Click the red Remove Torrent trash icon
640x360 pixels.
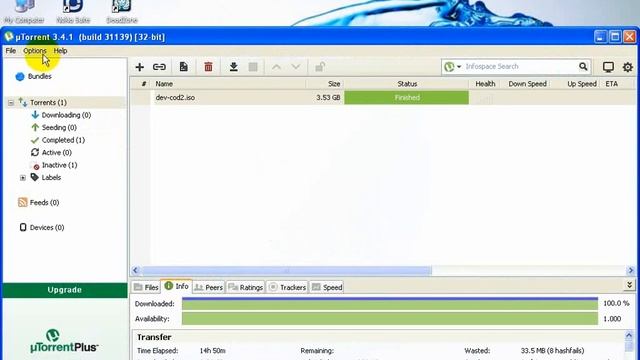(x=208, y=67)
